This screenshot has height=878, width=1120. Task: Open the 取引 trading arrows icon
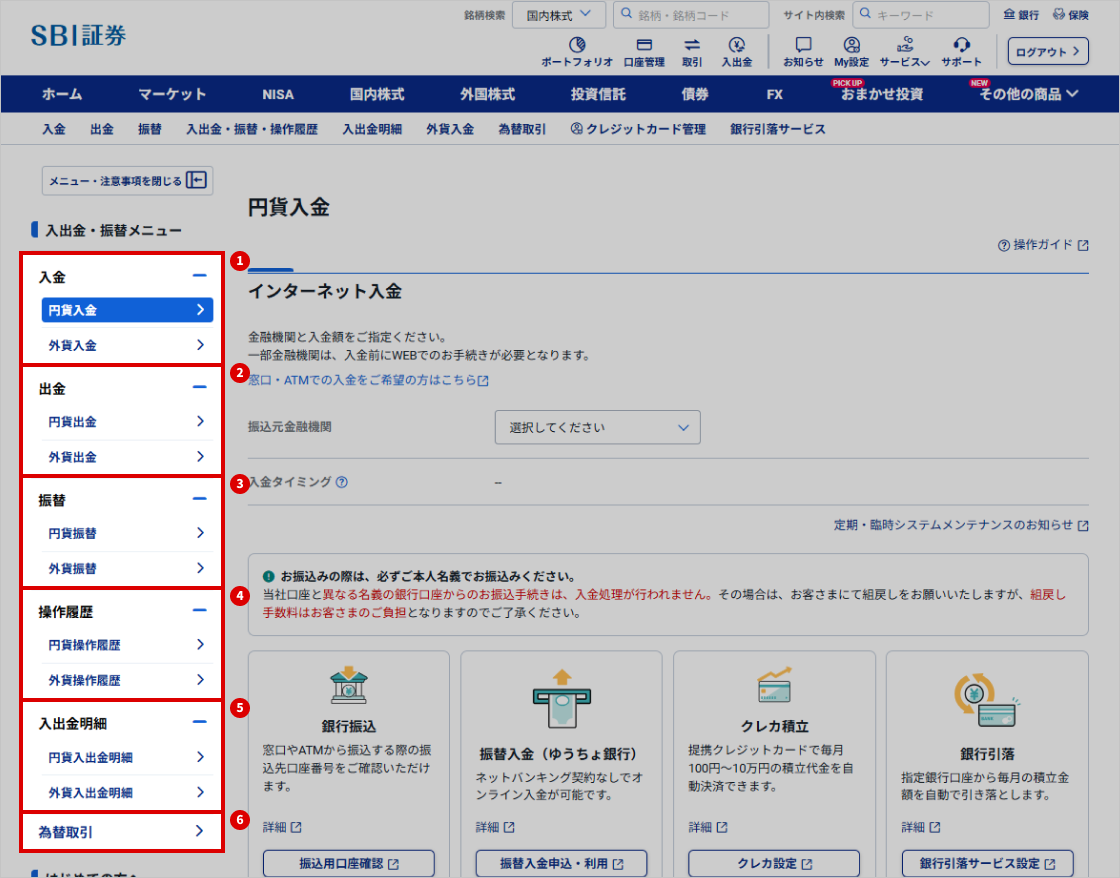point(692,45)
